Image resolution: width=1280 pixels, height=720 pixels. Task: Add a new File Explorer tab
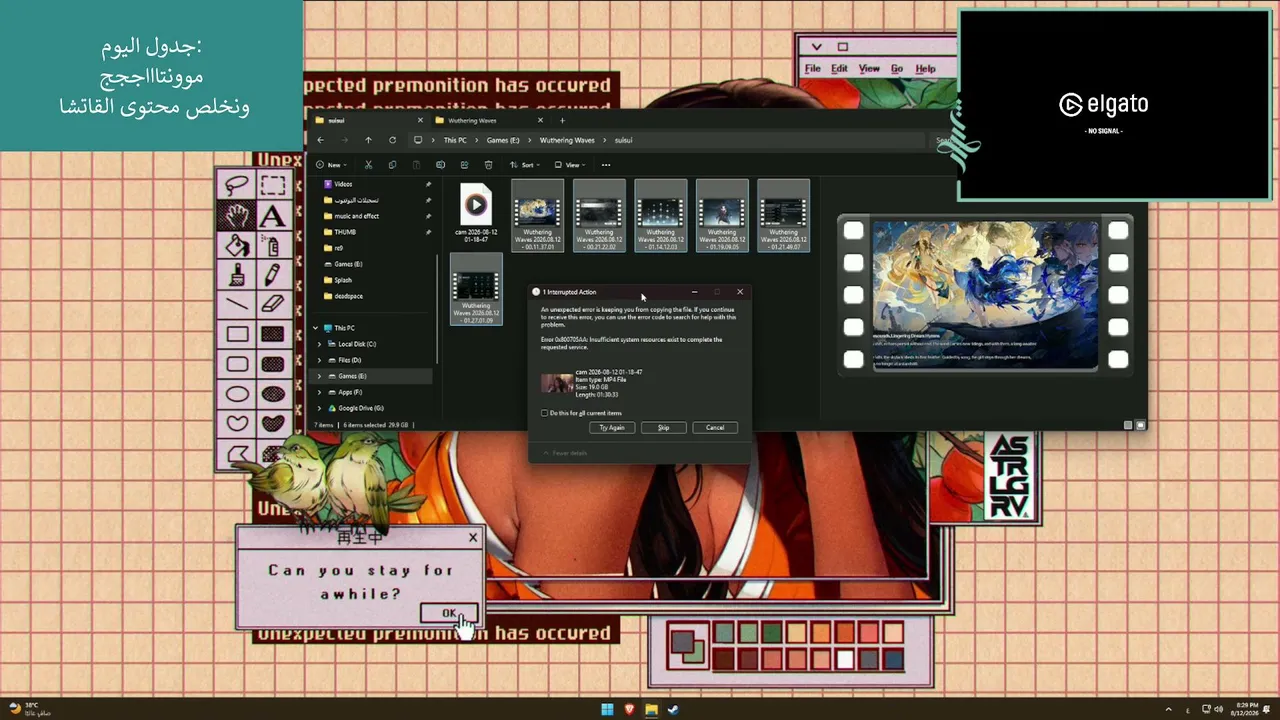coord(562,120)
